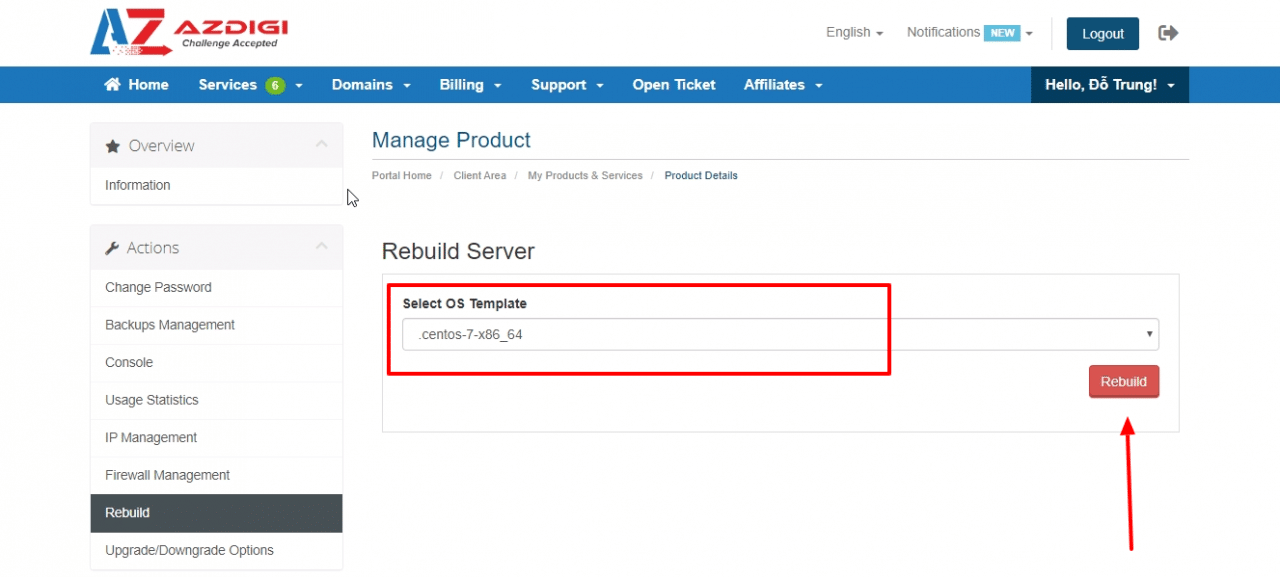Select Firewall Management in Actions list
Screen dimensions: 1280x577
167,475
